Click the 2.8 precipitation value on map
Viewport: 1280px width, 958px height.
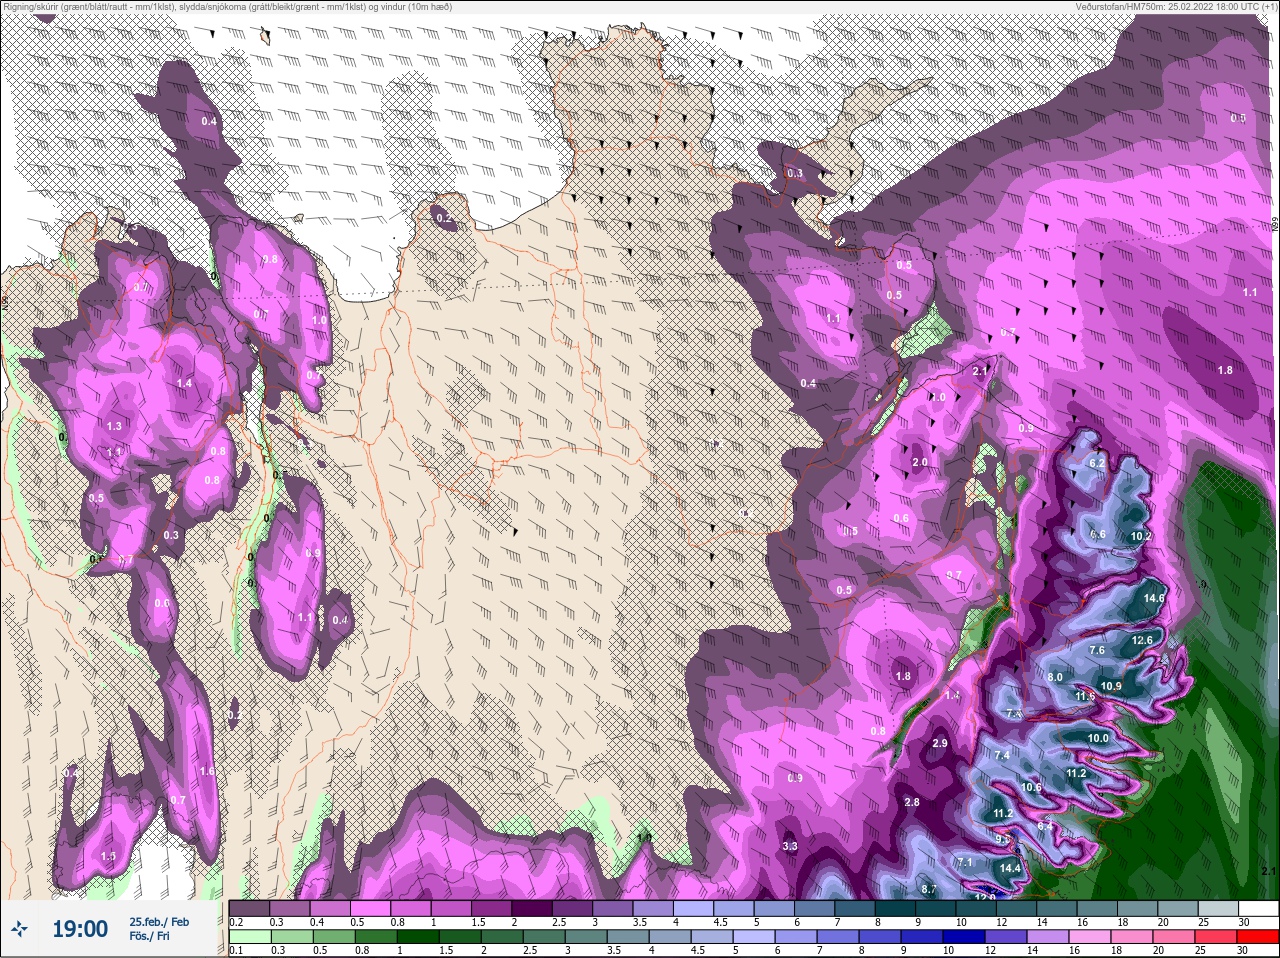911,802
